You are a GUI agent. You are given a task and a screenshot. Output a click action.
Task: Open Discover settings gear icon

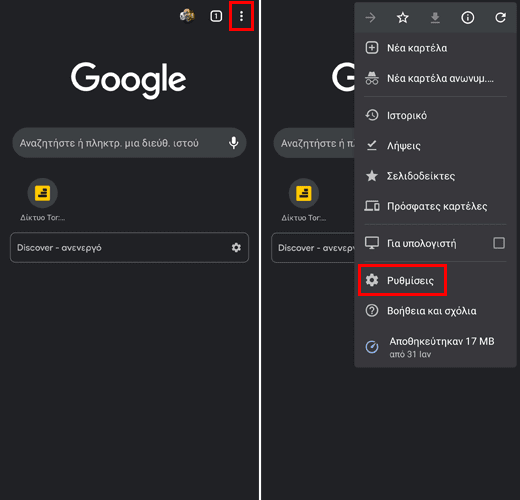pyautogui.click(x=236, y=247)
